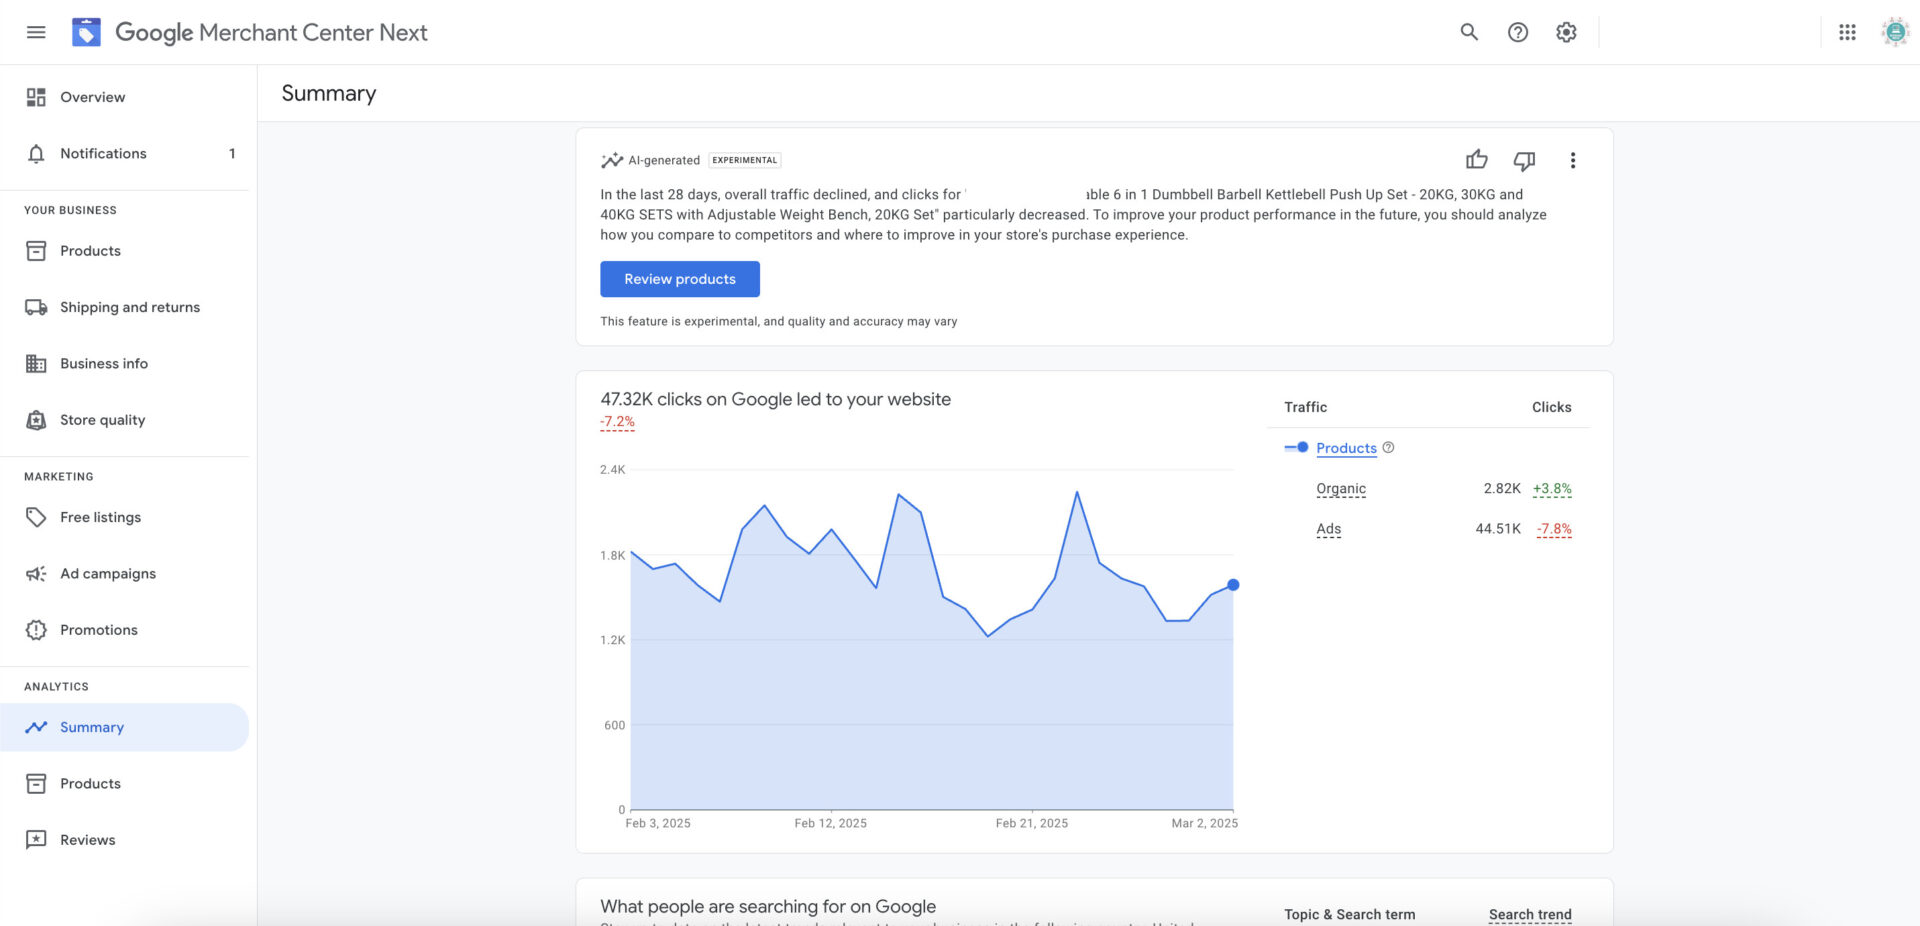
Task: Click the Products series legend marker
Action: [x=1296, y=447]
